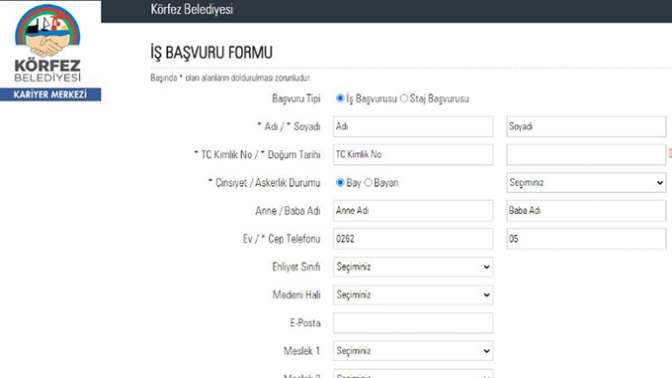Viewport: 672px width, 378px height.
Task: Focus the Cep Telefonu field with 05
Action: (586, 239)
